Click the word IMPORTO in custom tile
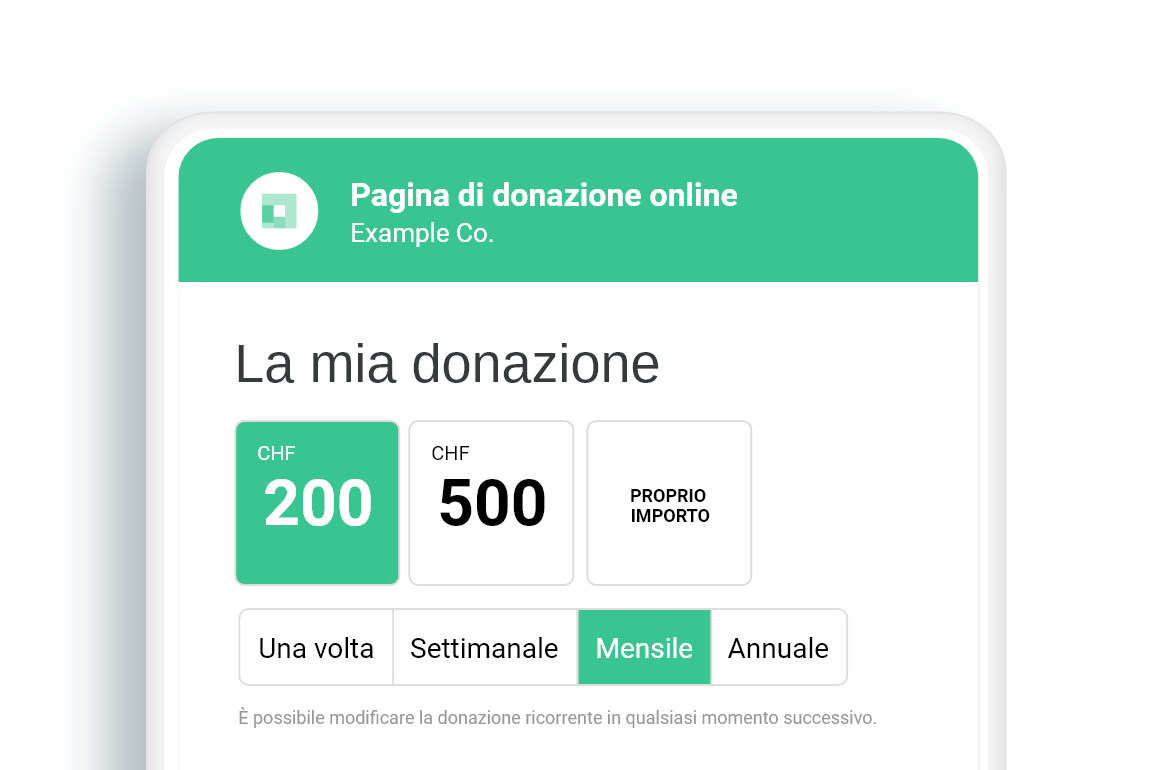 [670, 516]
